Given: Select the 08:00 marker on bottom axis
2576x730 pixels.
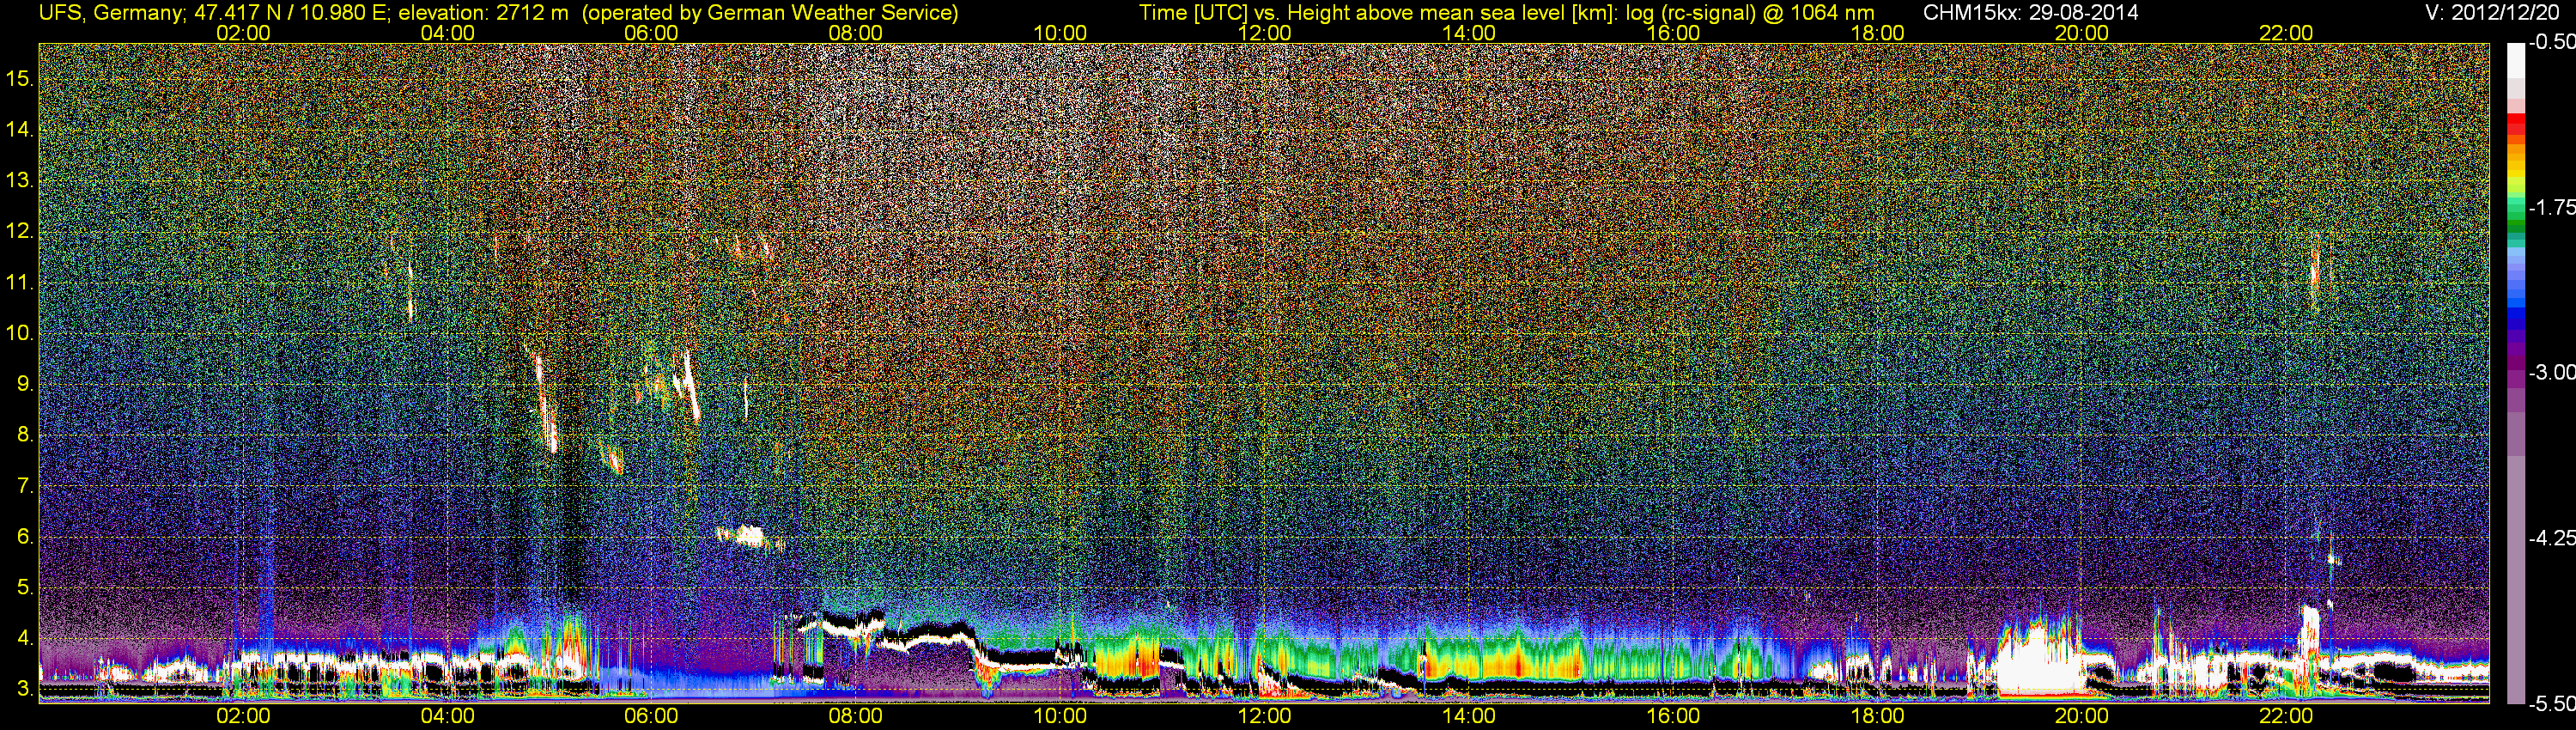Looking at the screenshot, I should tap(855, 716).
